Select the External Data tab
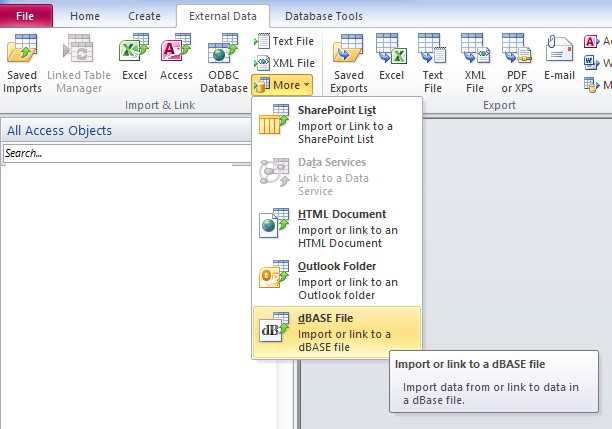 point(223,16)
